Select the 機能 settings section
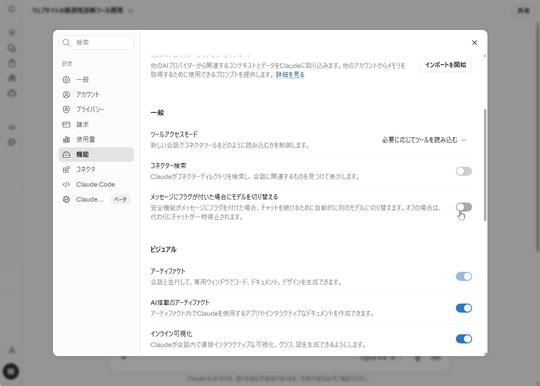The width and height of the screenshot is (540, 386). [x=96, y=154]
